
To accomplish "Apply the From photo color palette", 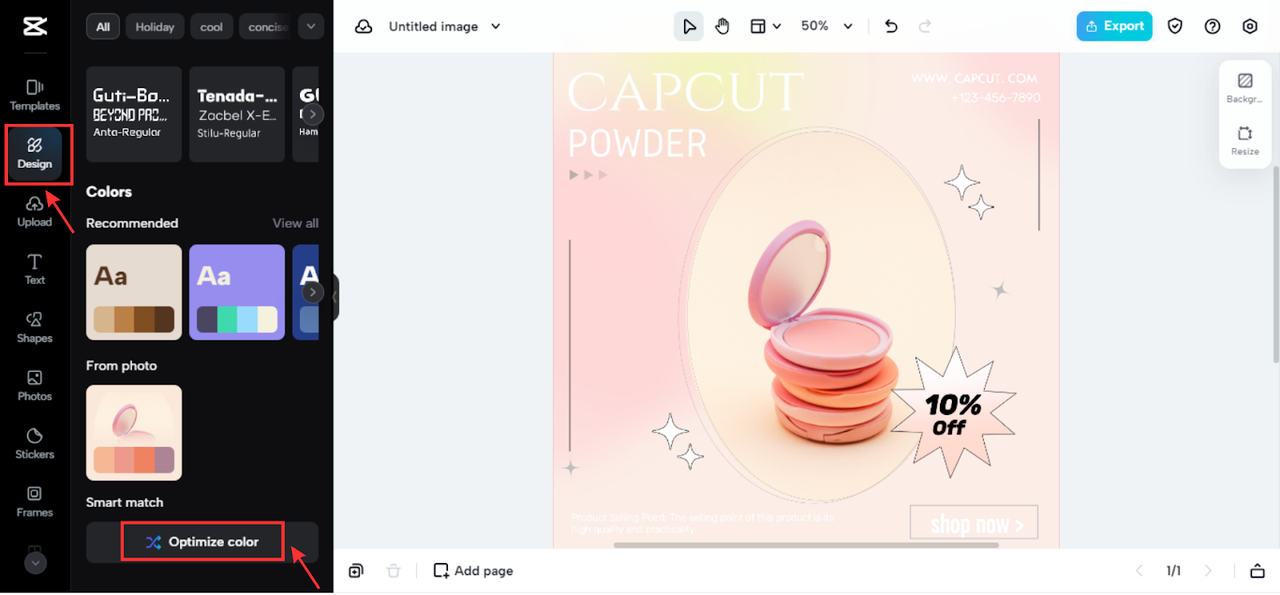I will (x=134, y=432).
